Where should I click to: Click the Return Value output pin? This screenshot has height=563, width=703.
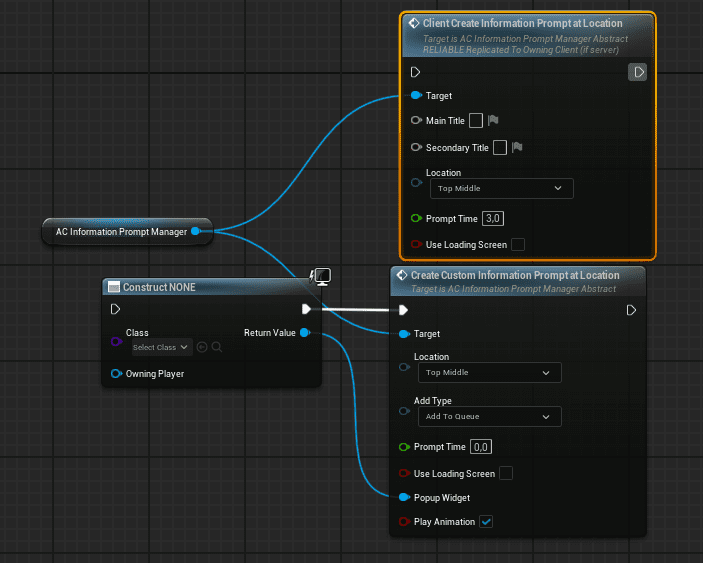pos(305,333)
